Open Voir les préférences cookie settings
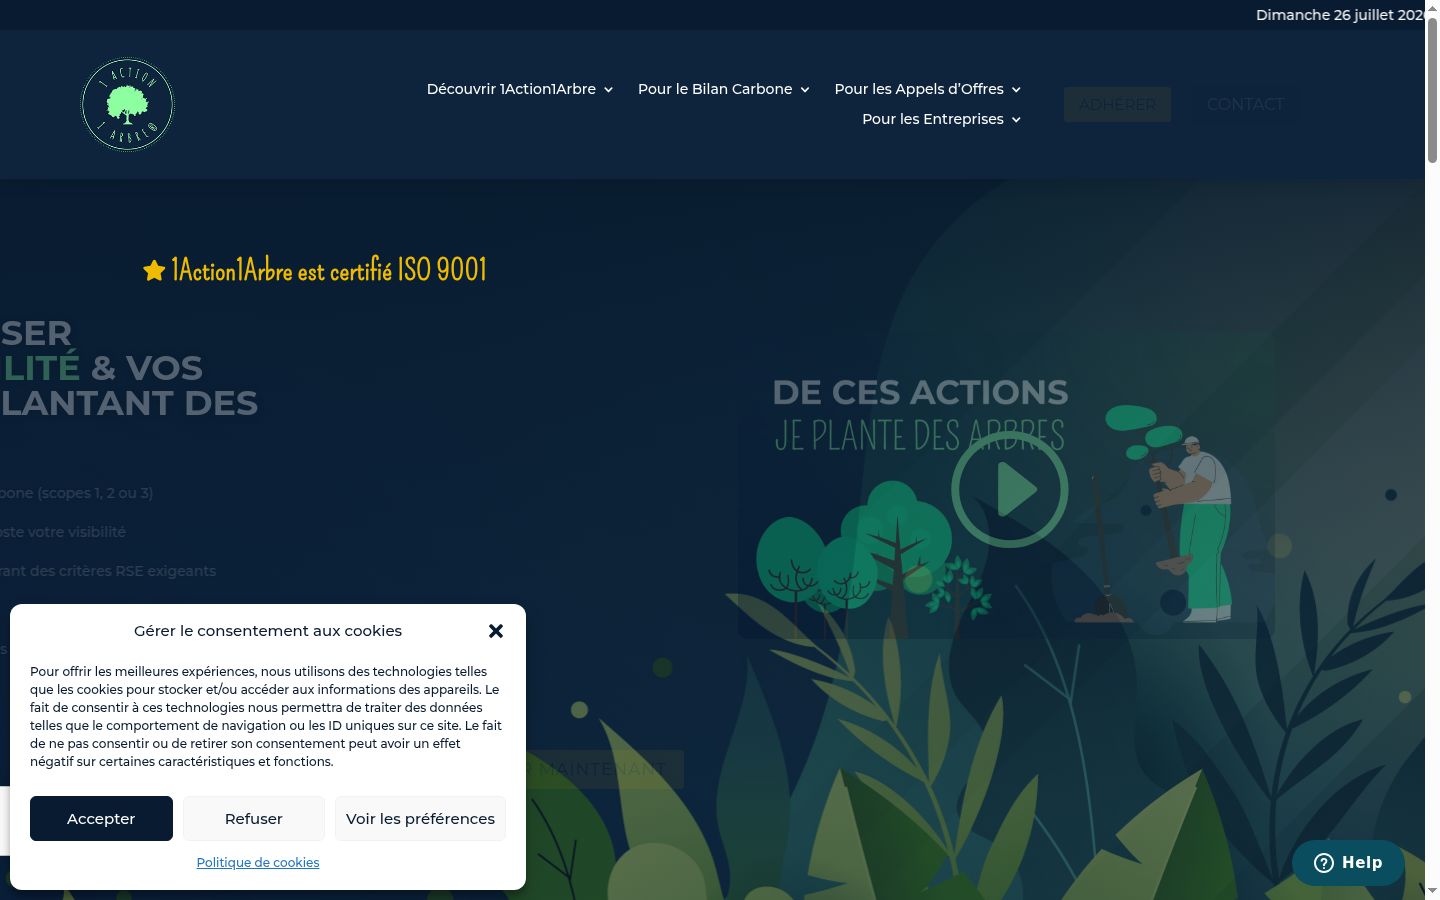Viewport: 1440px width, 900px height. (x=420, y=818)
